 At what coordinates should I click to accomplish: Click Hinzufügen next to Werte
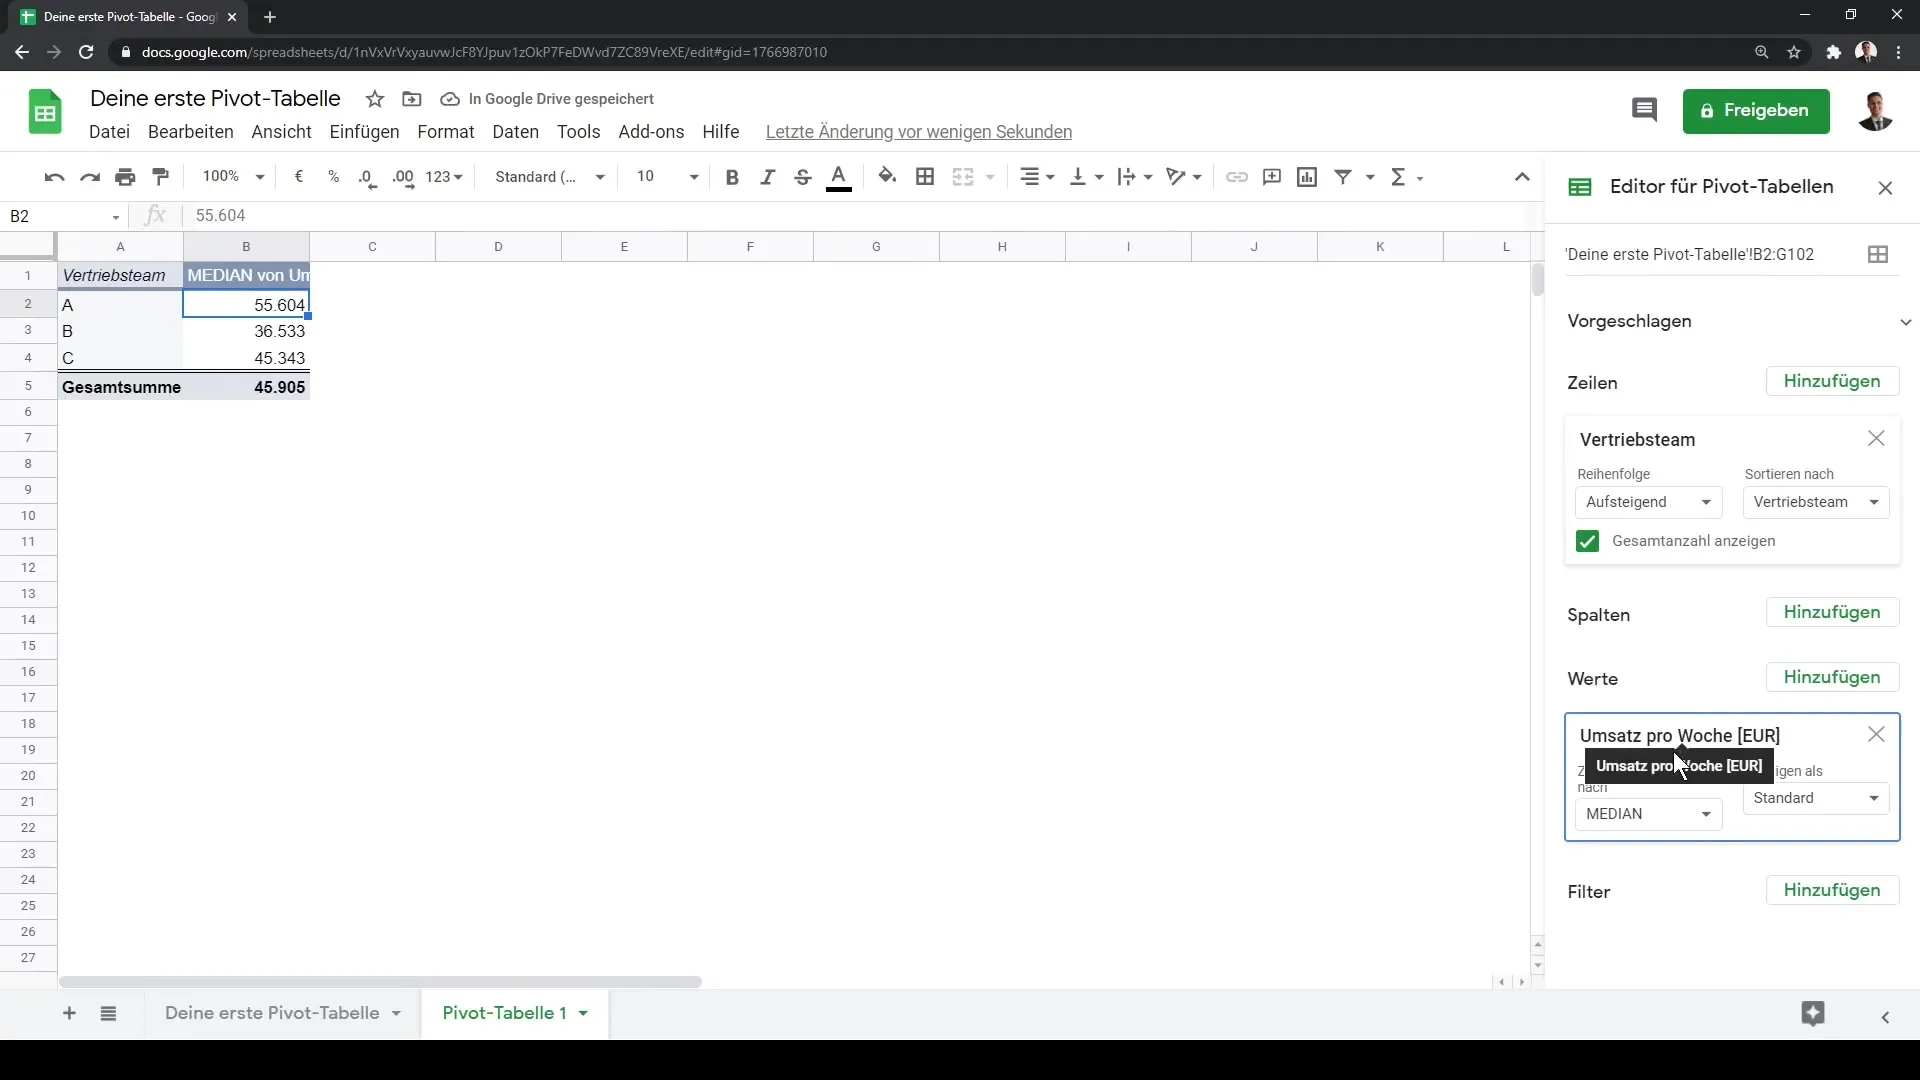pyautogui.click(x=1832, y=677)
